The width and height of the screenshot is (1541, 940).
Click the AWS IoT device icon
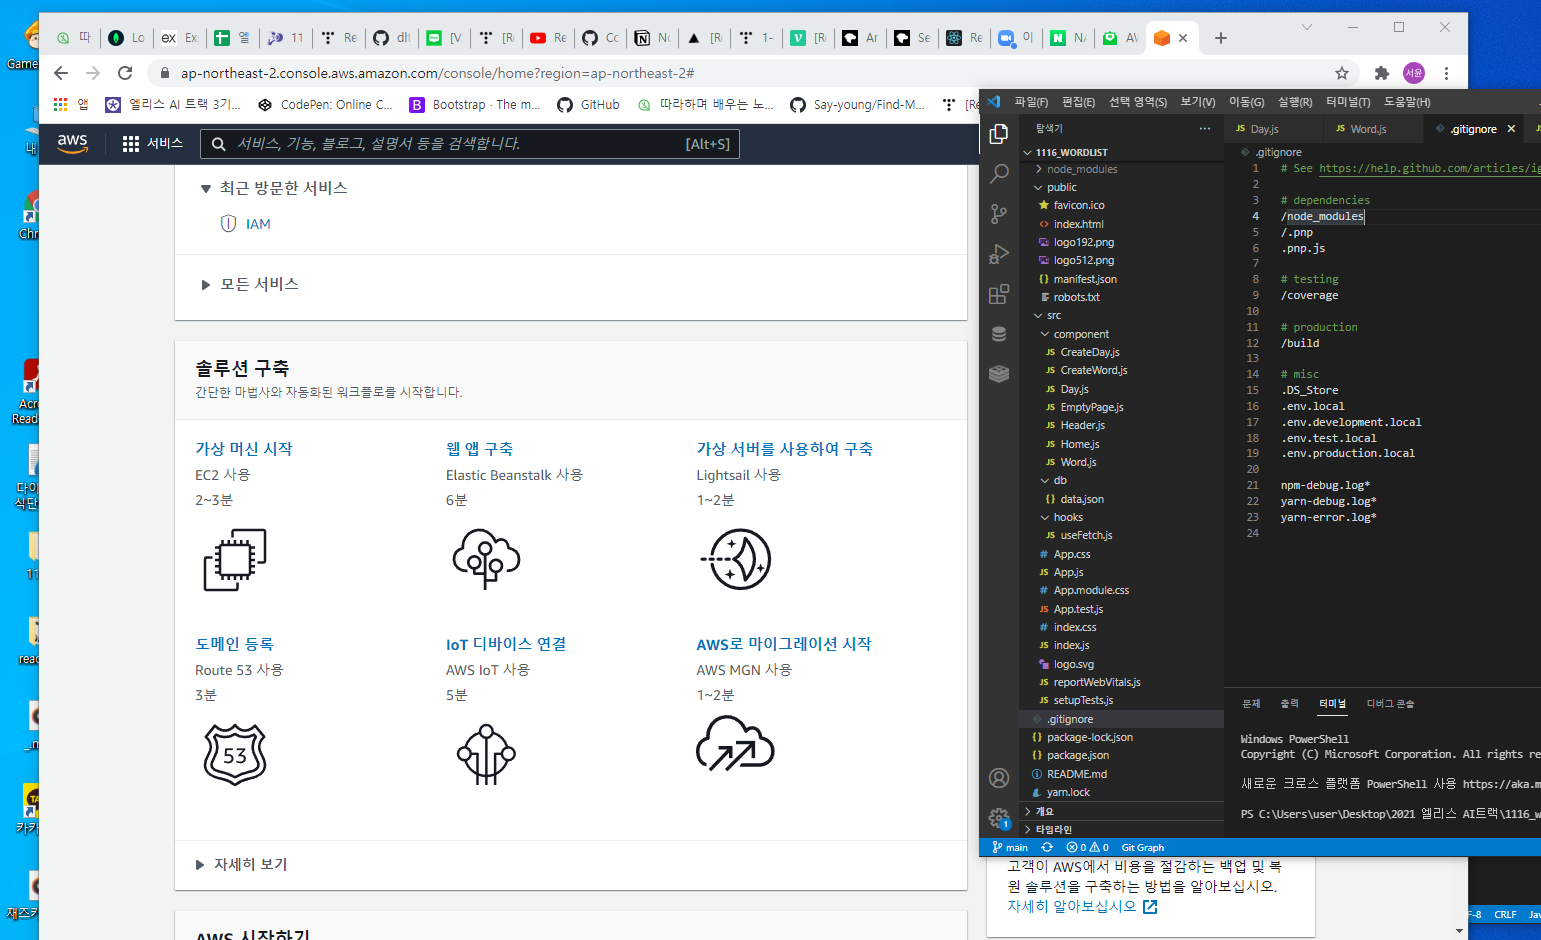486,754
